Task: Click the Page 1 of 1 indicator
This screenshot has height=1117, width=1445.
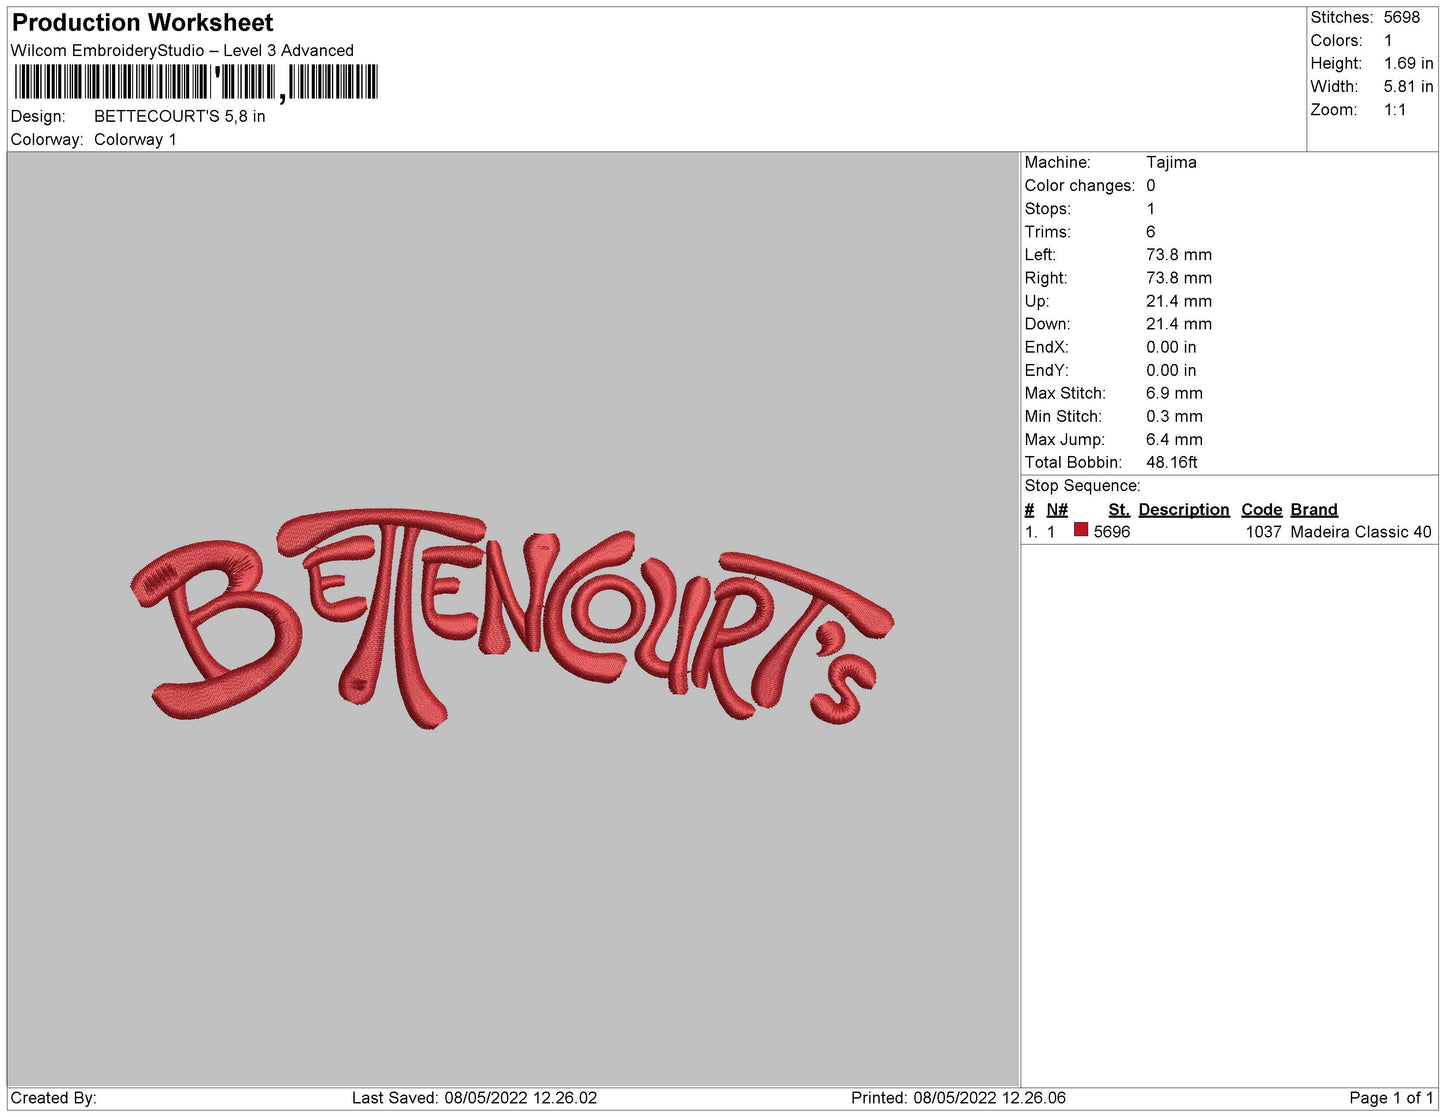Action: click(x=1391, y=1098)
